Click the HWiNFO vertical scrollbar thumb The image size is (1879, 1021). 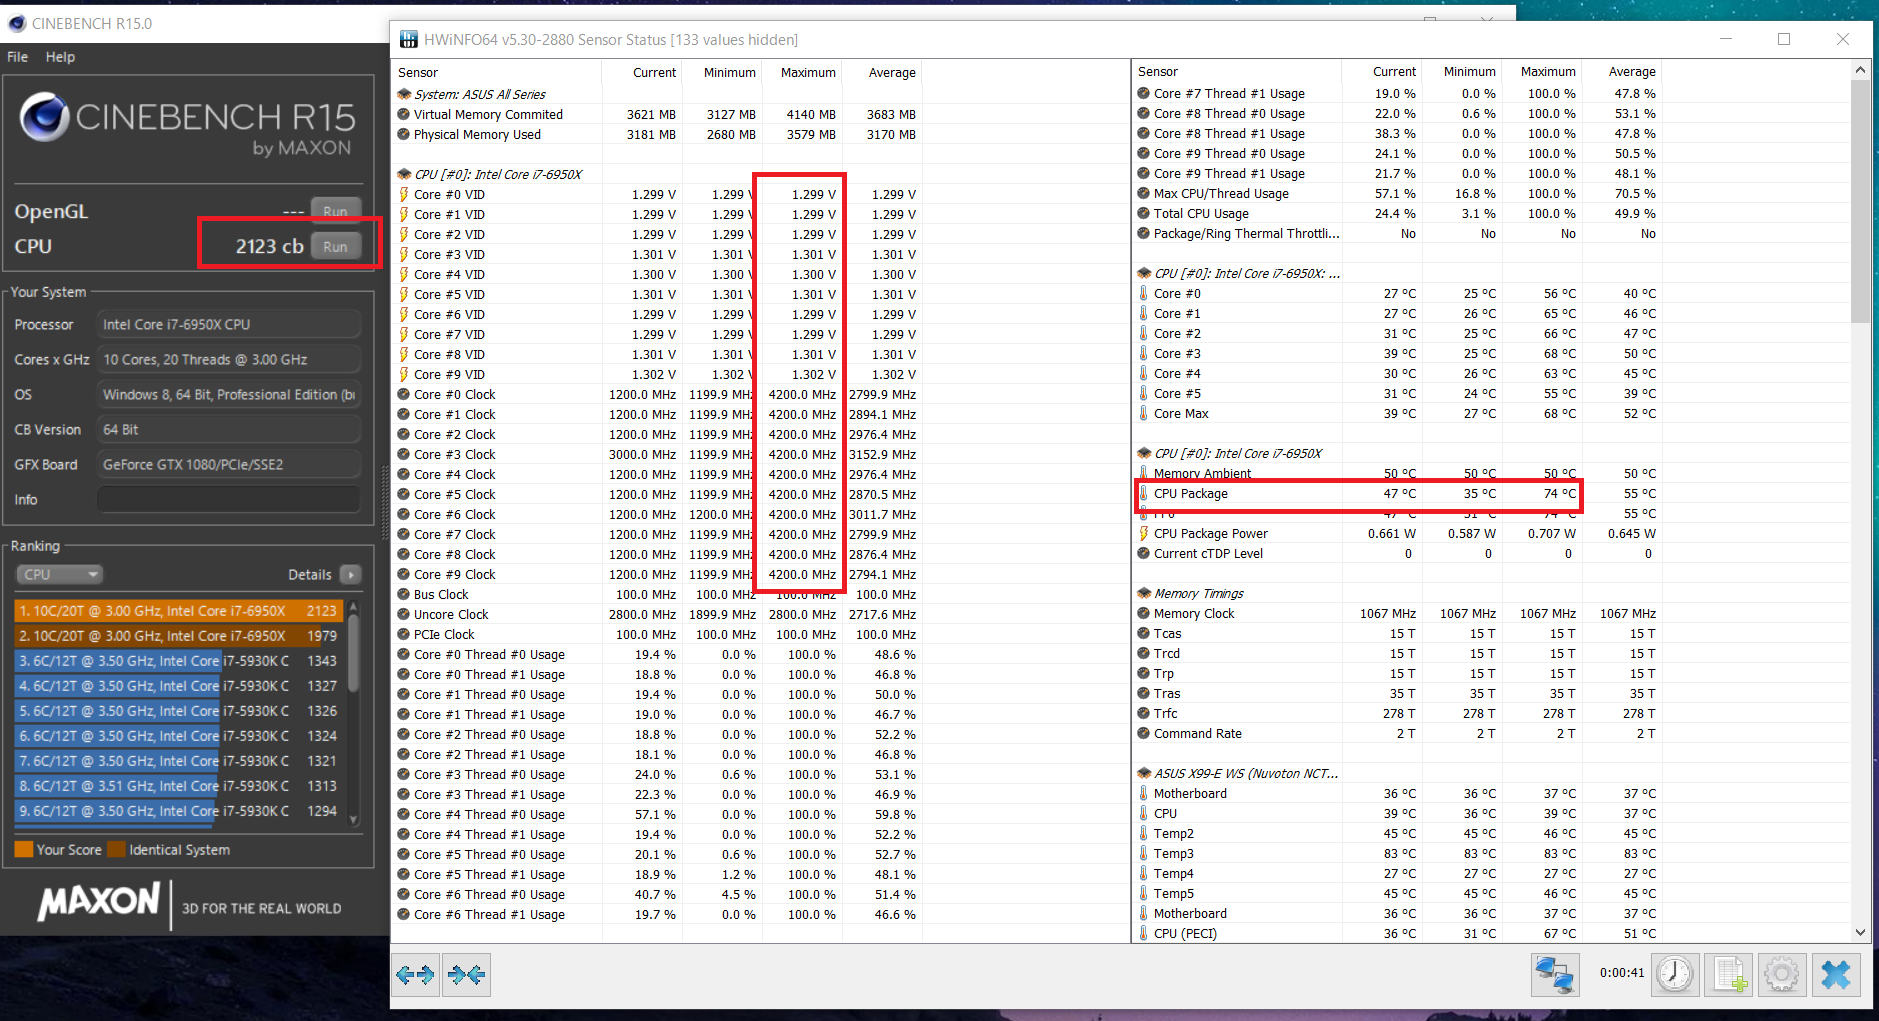coord(1860,202)
